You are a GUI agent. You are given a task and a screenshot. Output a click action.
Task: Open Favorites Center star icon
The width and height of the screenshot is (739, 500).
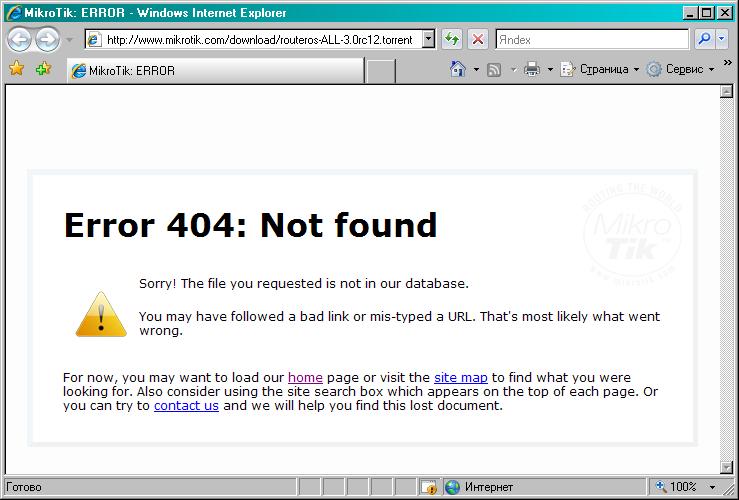click(16, 69)
